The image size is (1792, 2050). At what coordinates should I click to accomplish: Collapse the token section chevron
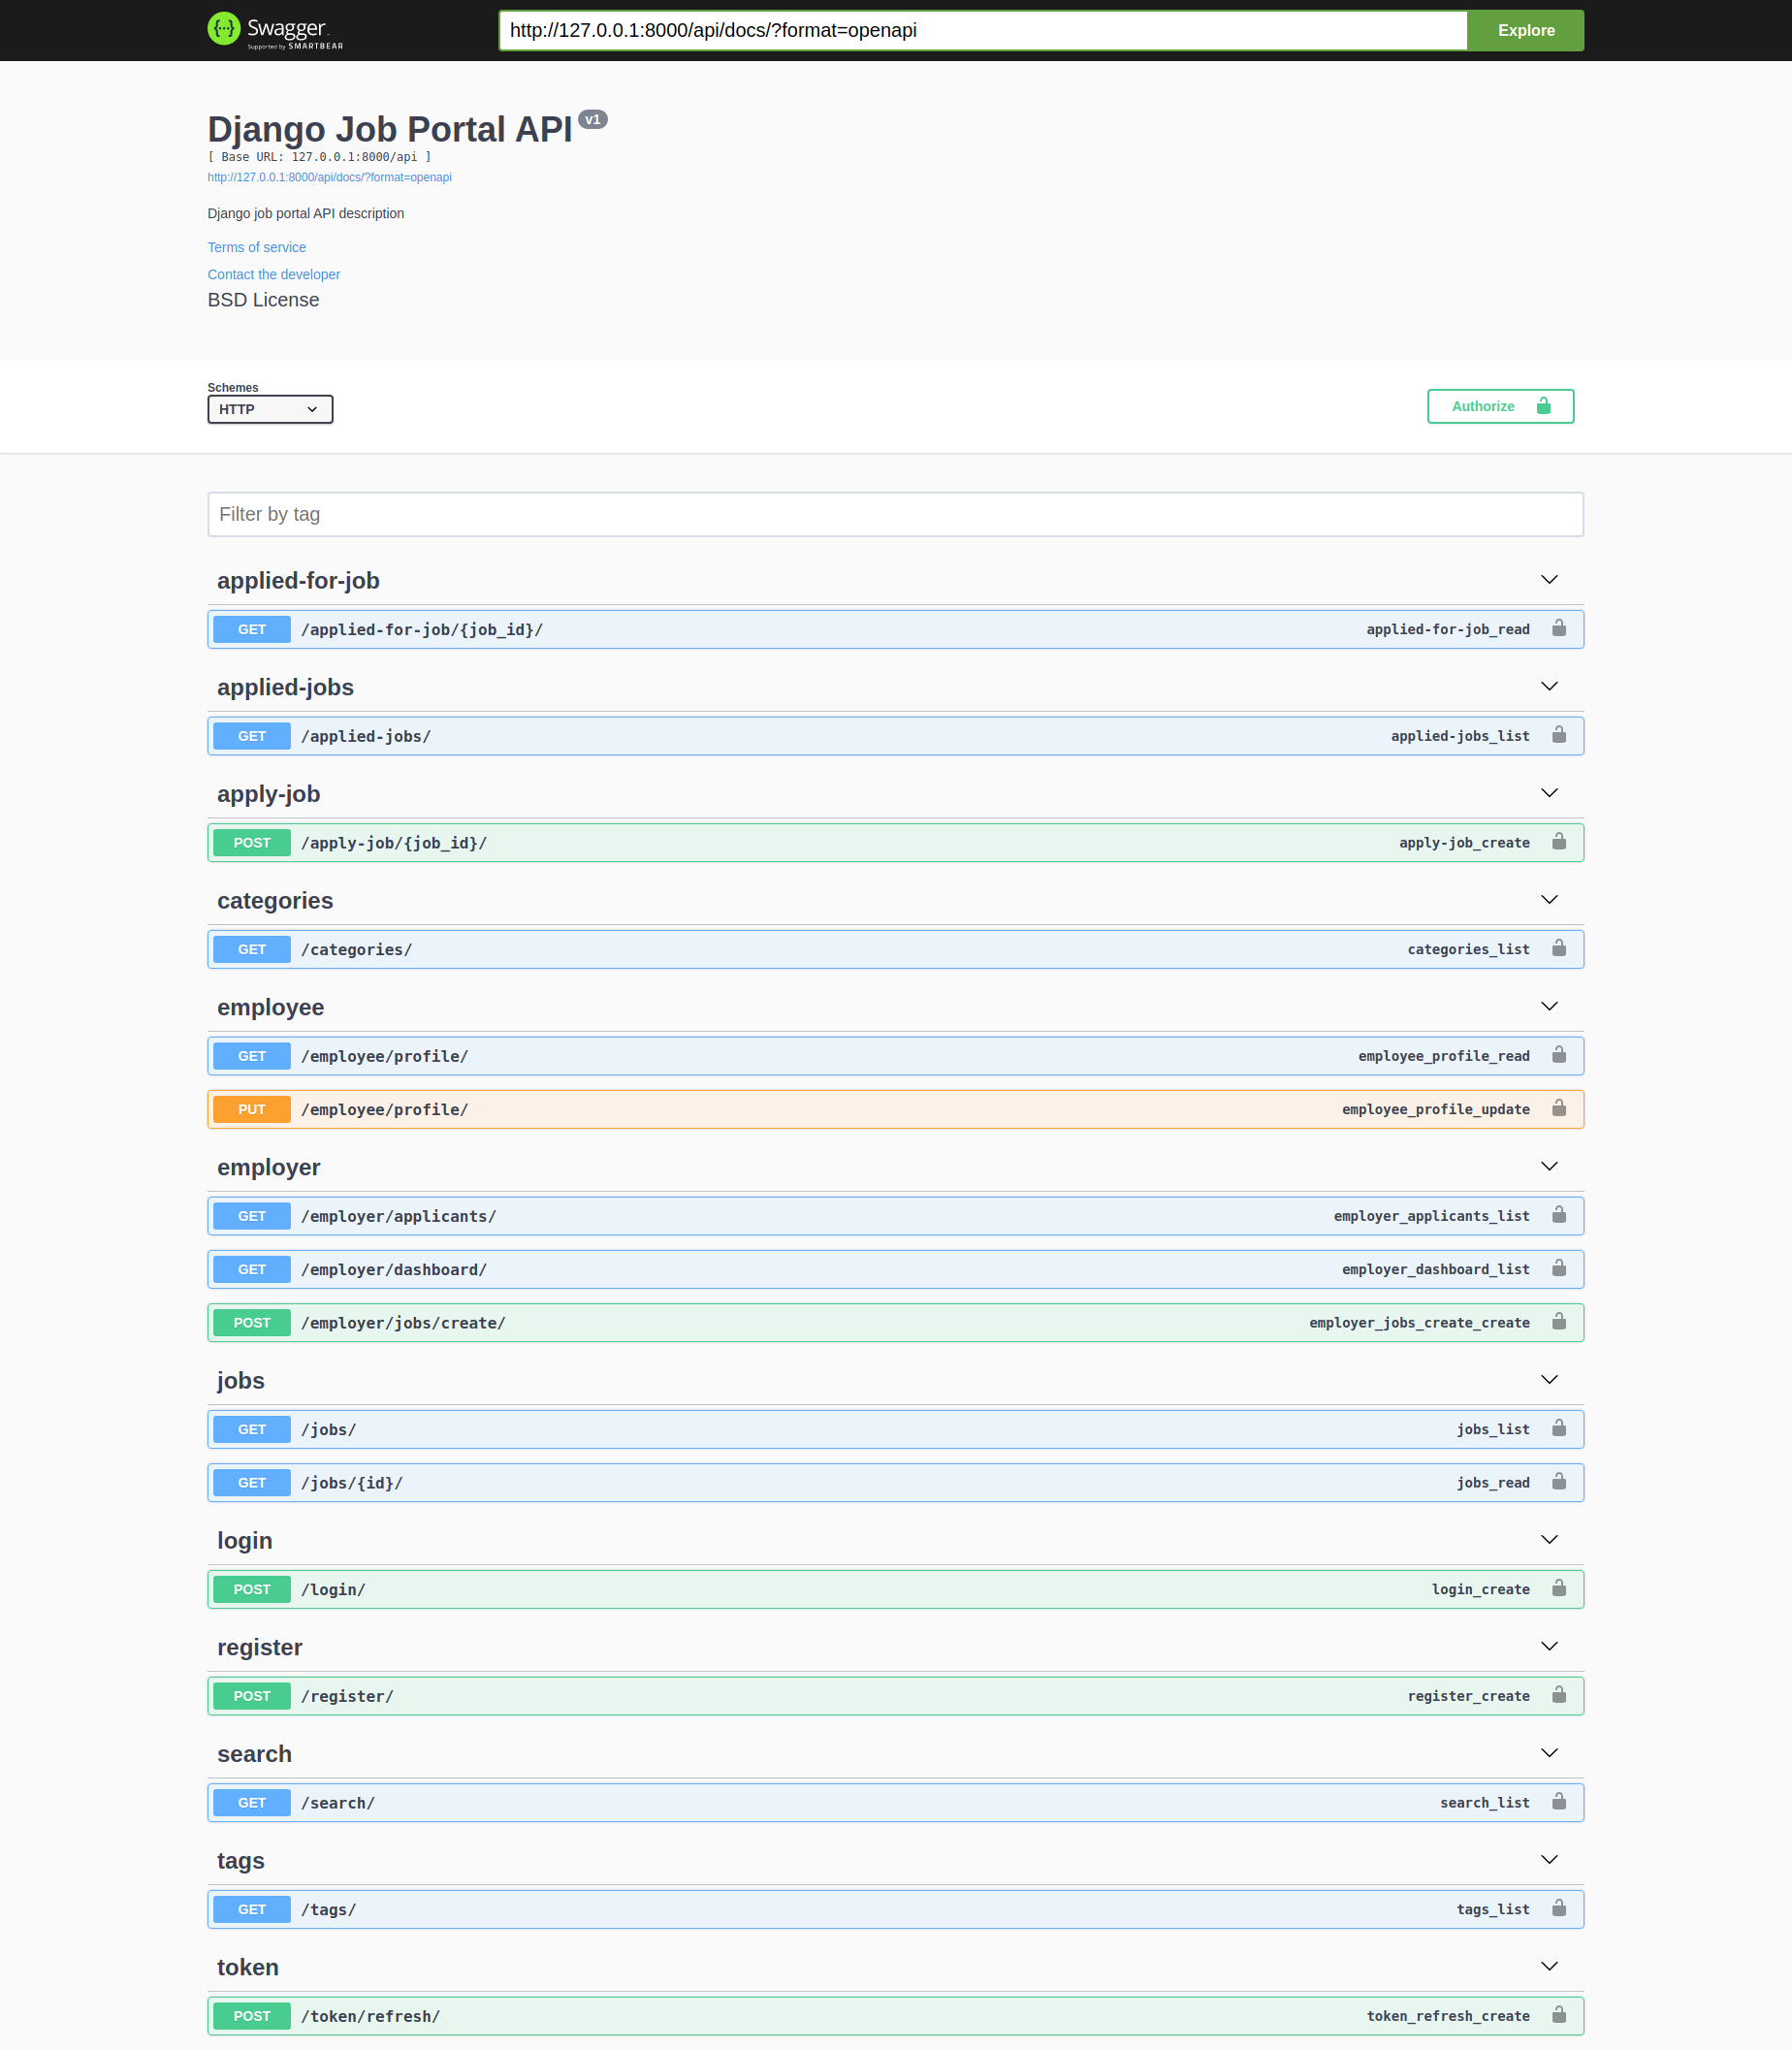[1549, 1966]
